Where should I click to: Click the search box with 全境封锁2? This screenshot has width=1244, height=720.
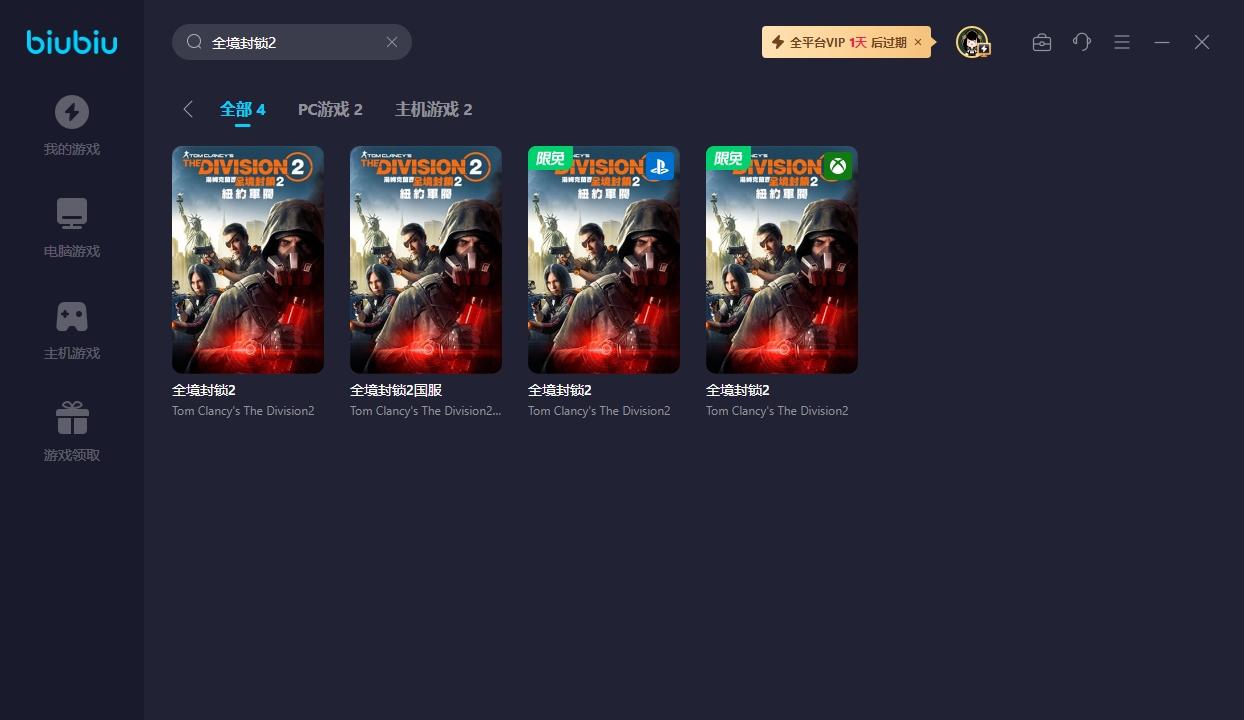[290, 42]
